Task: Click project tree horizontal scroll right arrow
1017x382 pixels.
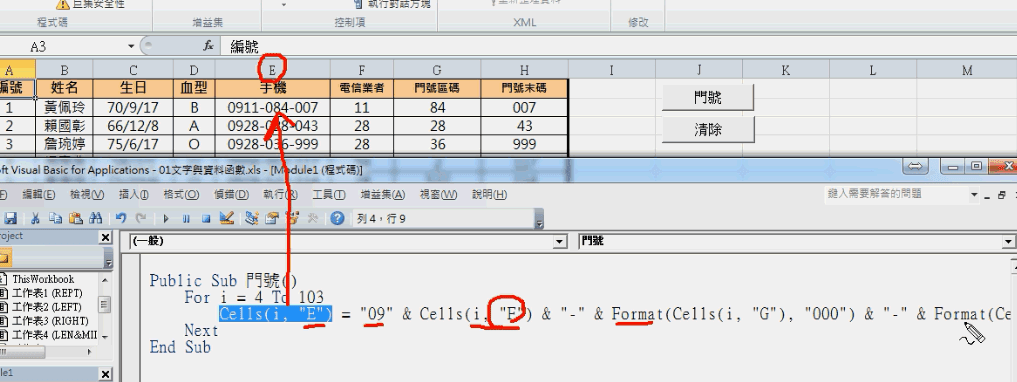Action: (91, 353)
